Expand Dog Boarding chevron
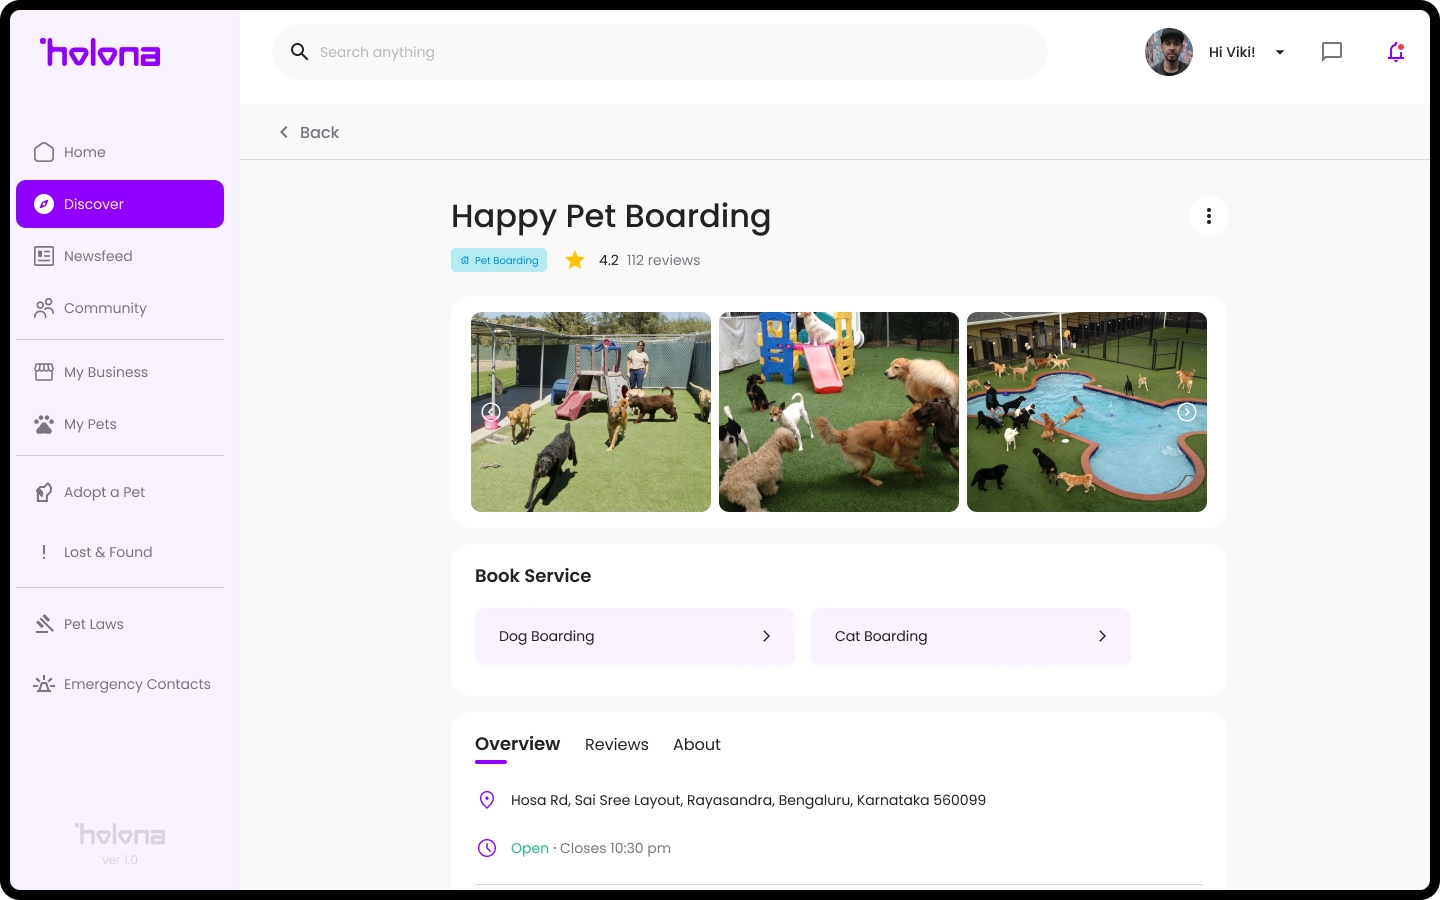The height and width of the screenshot is (900, 1440). 767,636
